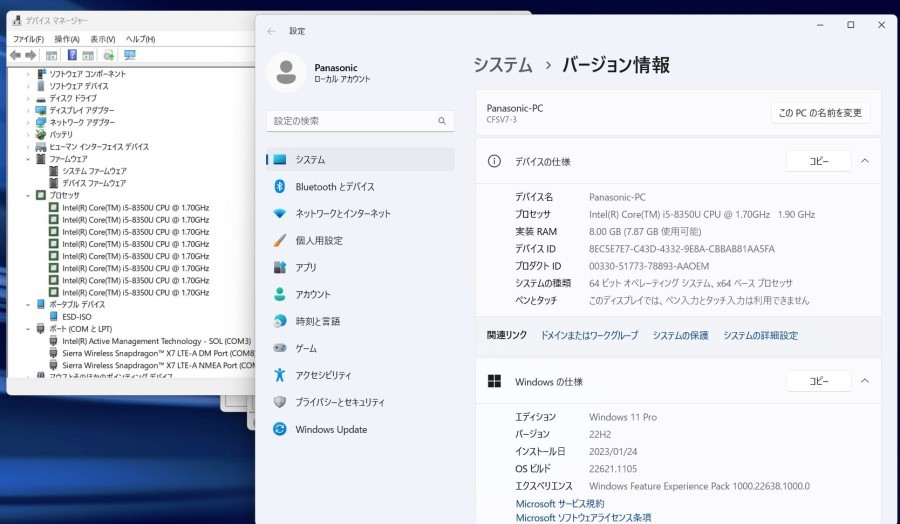The height and width of the screenshot is (524, 900).
Task: Copy Windows specifications with コピー button
Action: [818, 381]
